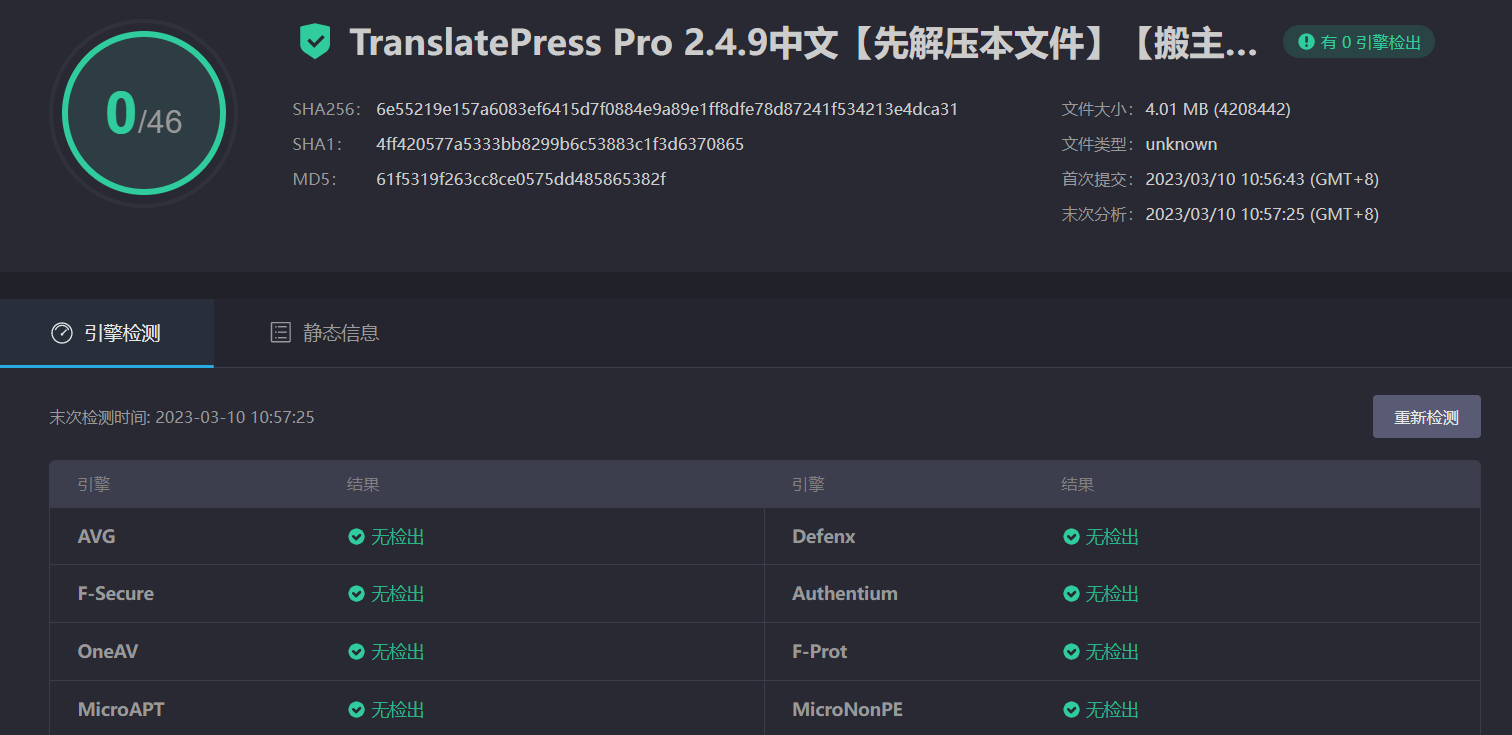Screen dimensions: 1512x735
Task: Click the 首次提交 time 10:56:43
Action: (x=1262, y=179)
